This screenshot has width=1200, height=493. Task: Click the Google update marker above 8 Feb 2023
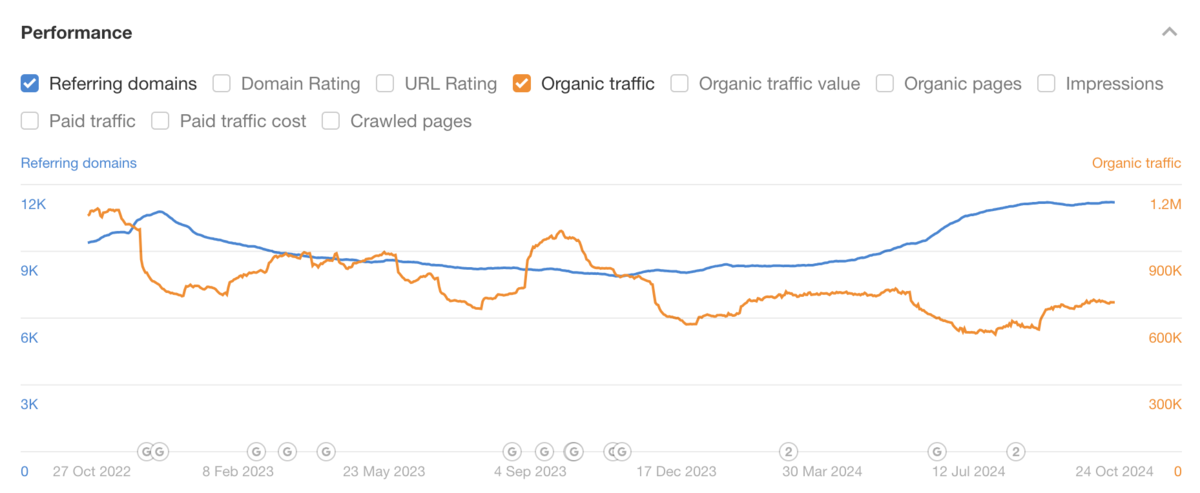pos(255,452)
